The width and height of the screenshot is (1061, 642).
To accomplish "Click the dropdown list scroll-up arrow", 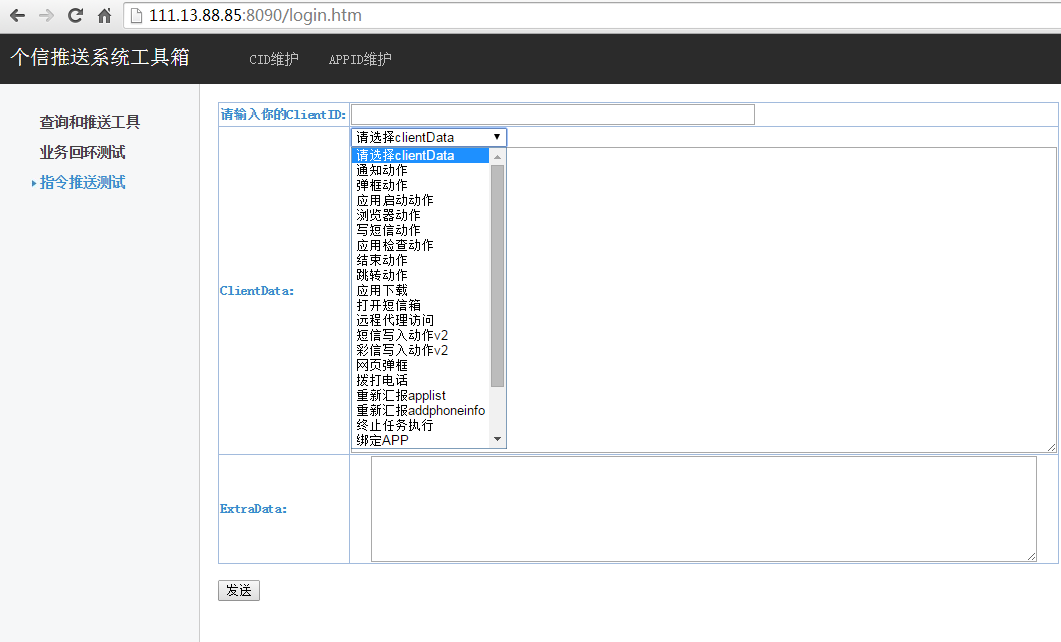I will pyautogui.click(x=497, y=157).
